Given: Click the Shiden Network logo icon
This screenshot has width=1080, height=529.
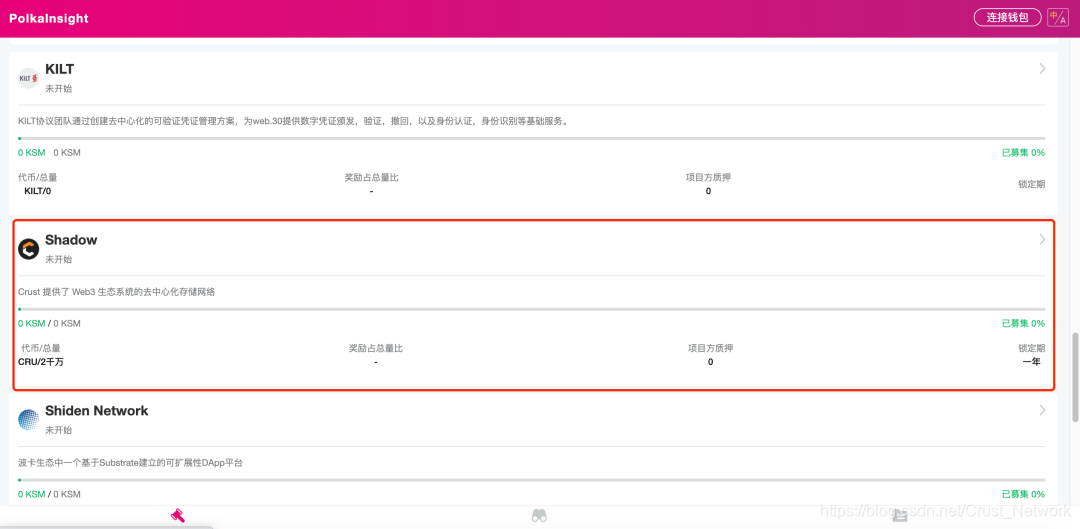Looking at the screenshot, I should (x=28, y=419).
